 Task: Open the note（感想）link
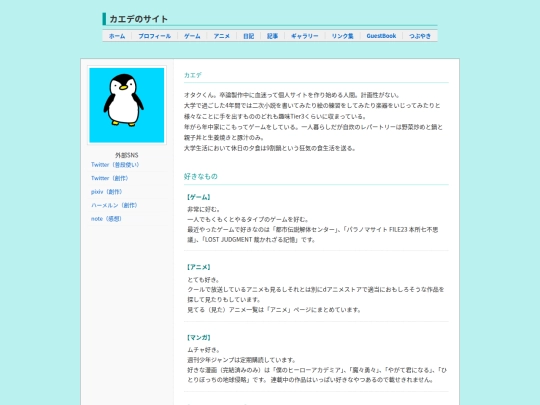click(x=106, y=219)
